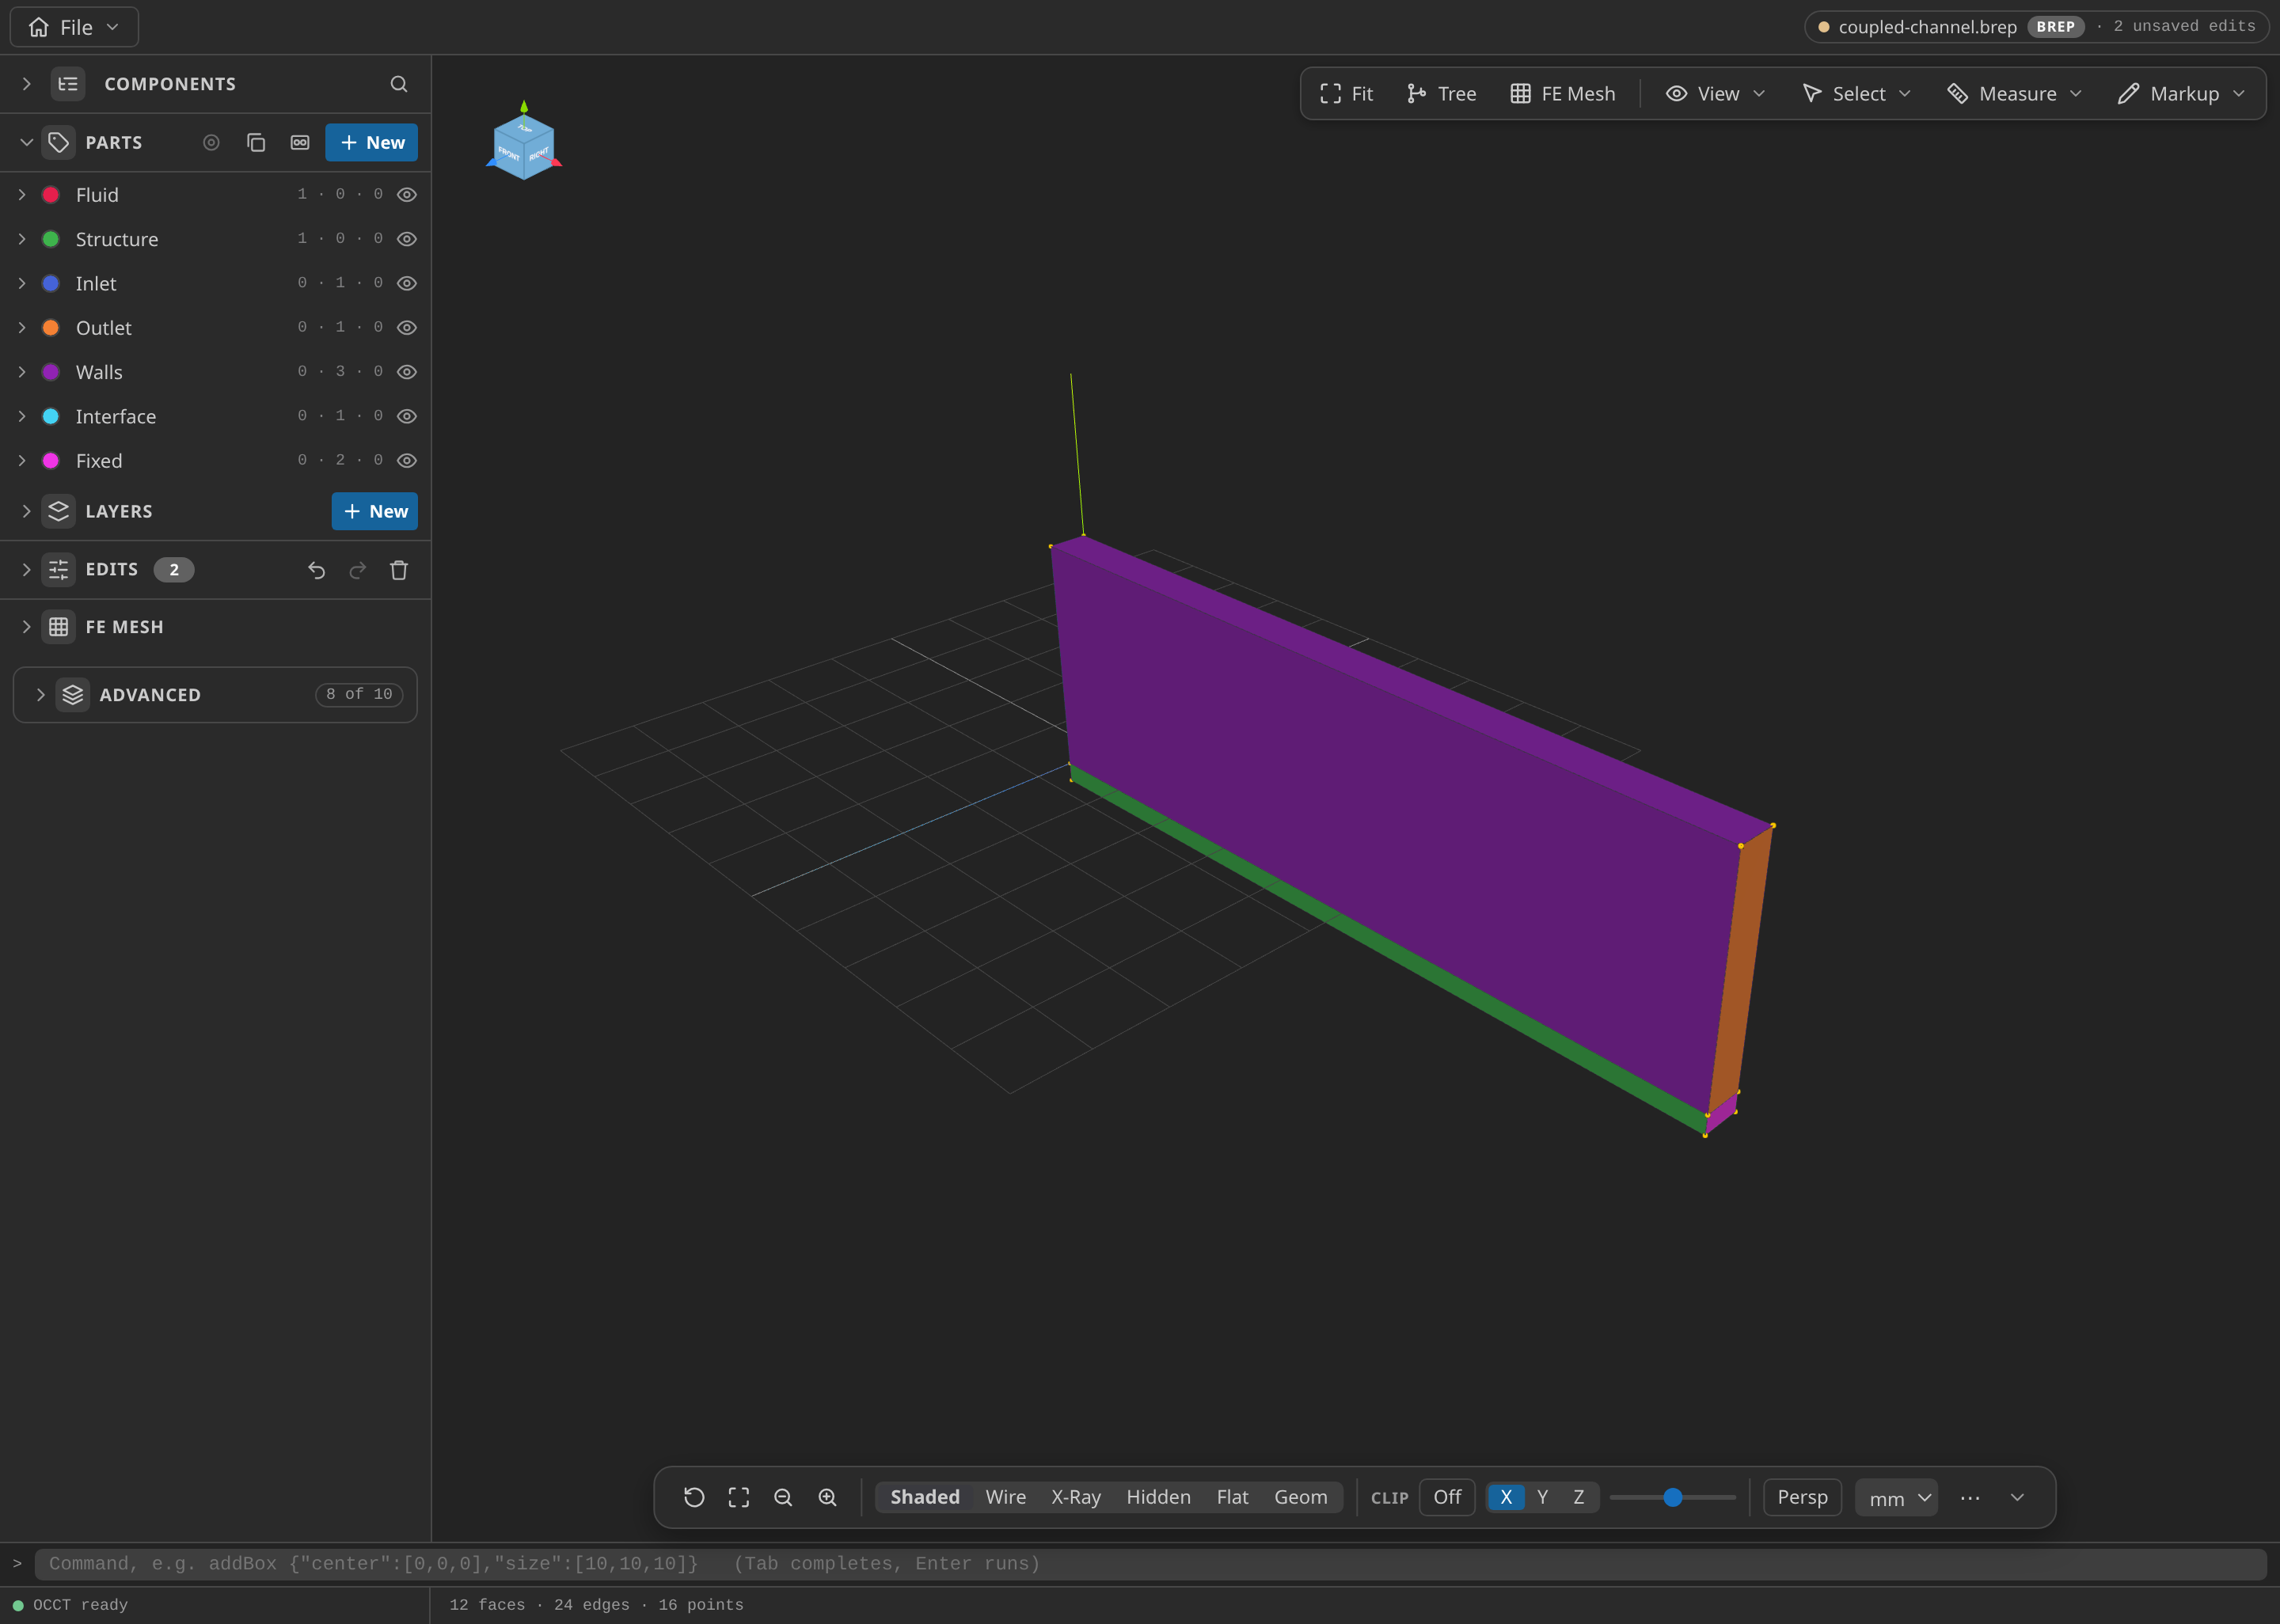2280x1624 pixels.
Task: Click the clip Off button
Action: coord(1447,1497)
